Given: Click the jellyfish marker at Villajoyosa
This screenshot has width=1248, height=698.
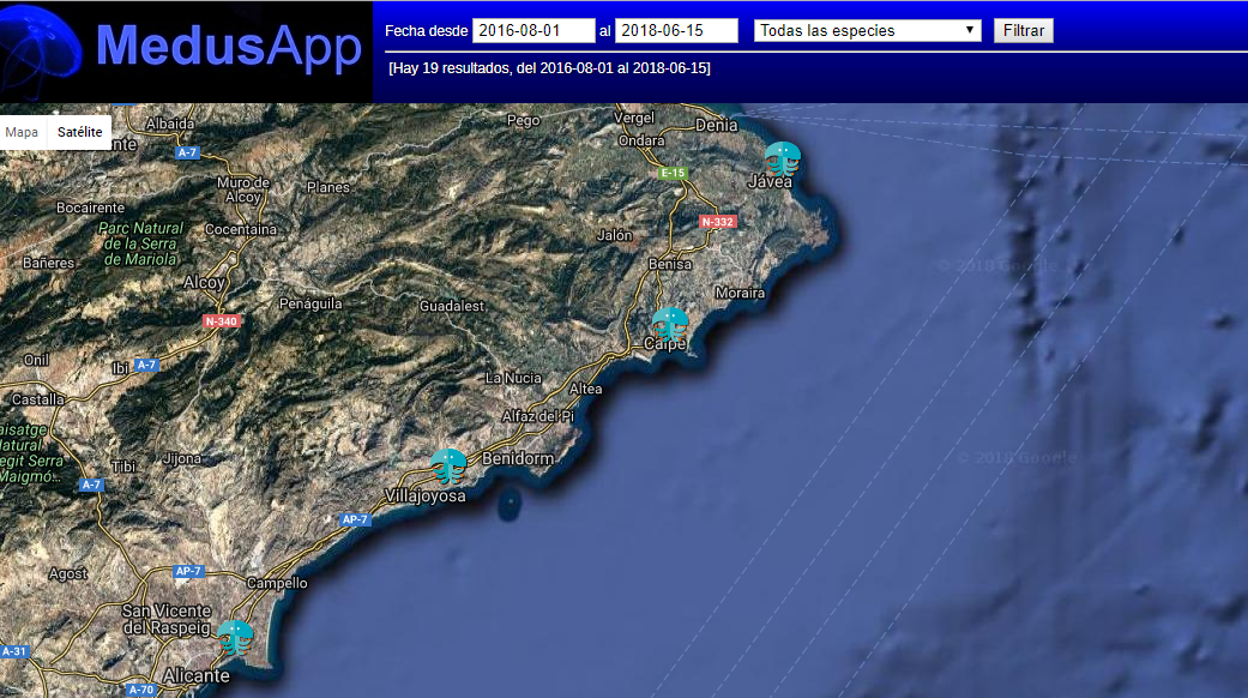Looking at the screenshot, I should (450, 463).
